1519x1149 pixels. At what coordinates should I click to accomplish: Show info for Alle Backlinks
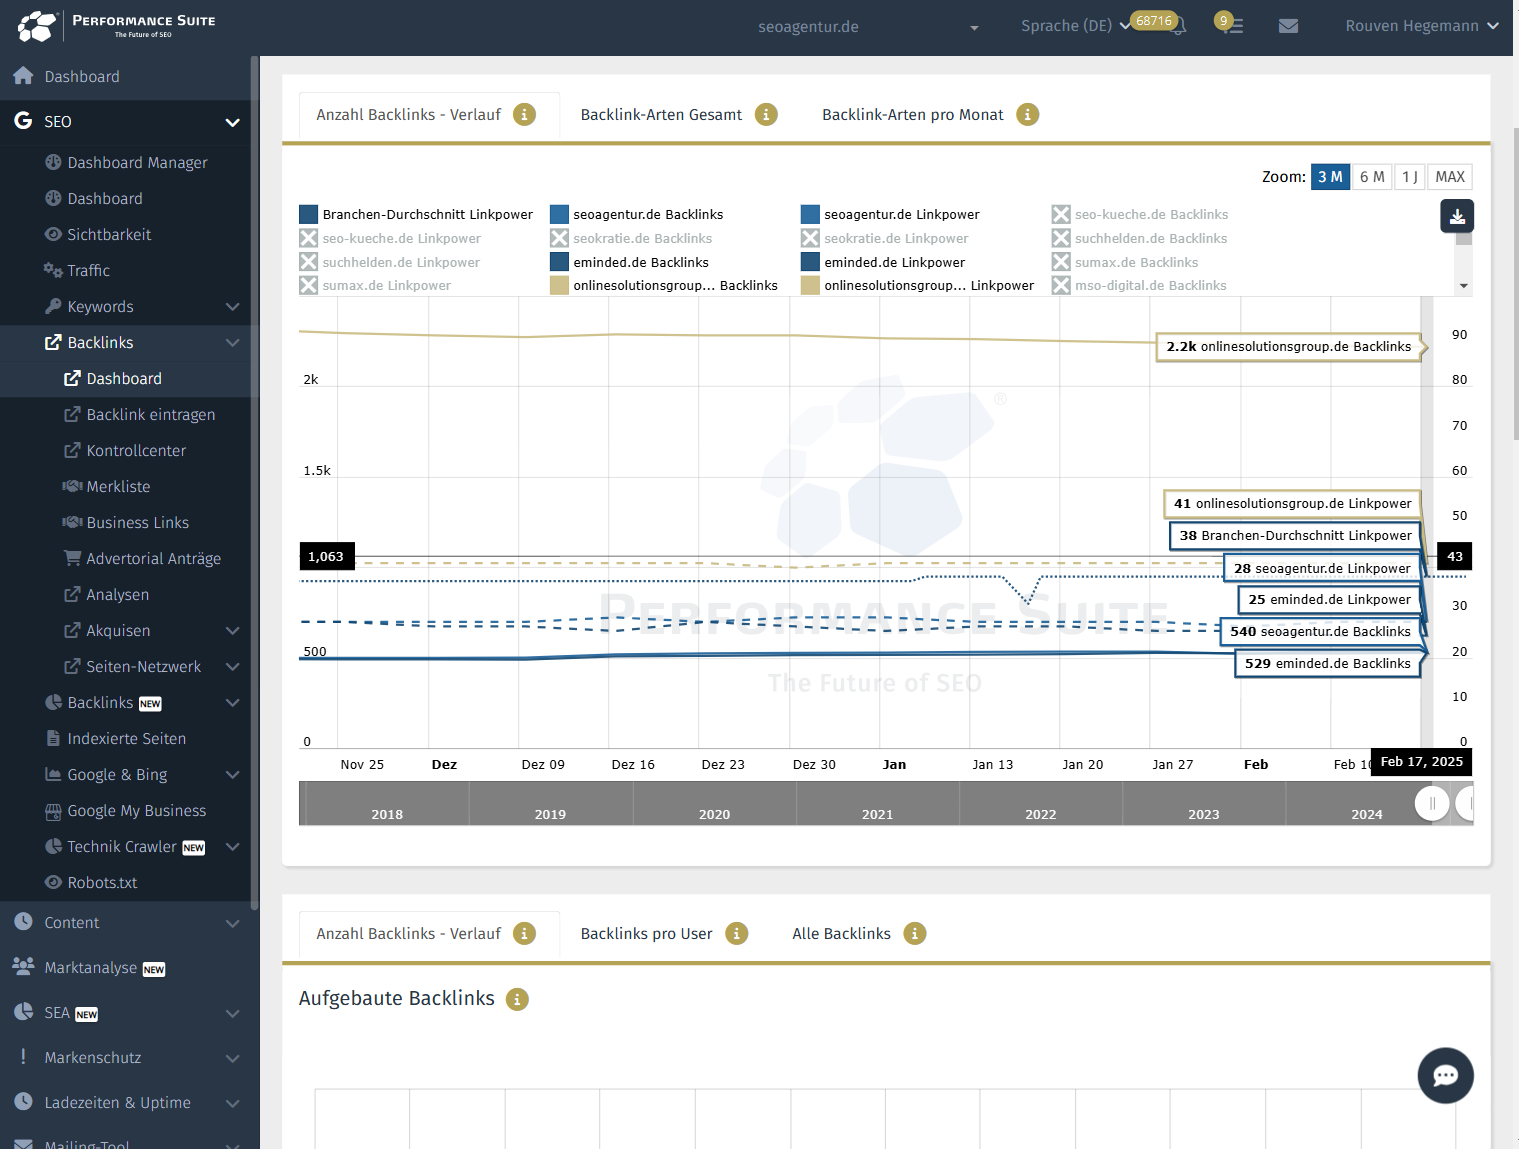914,933
